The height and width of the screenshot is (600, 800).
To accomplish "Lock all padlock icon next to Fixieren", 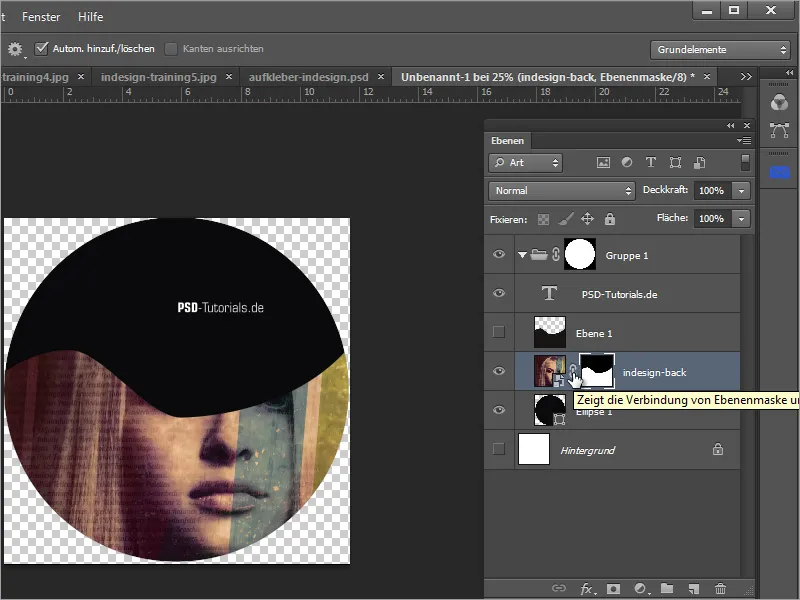I will coord(610,219).
